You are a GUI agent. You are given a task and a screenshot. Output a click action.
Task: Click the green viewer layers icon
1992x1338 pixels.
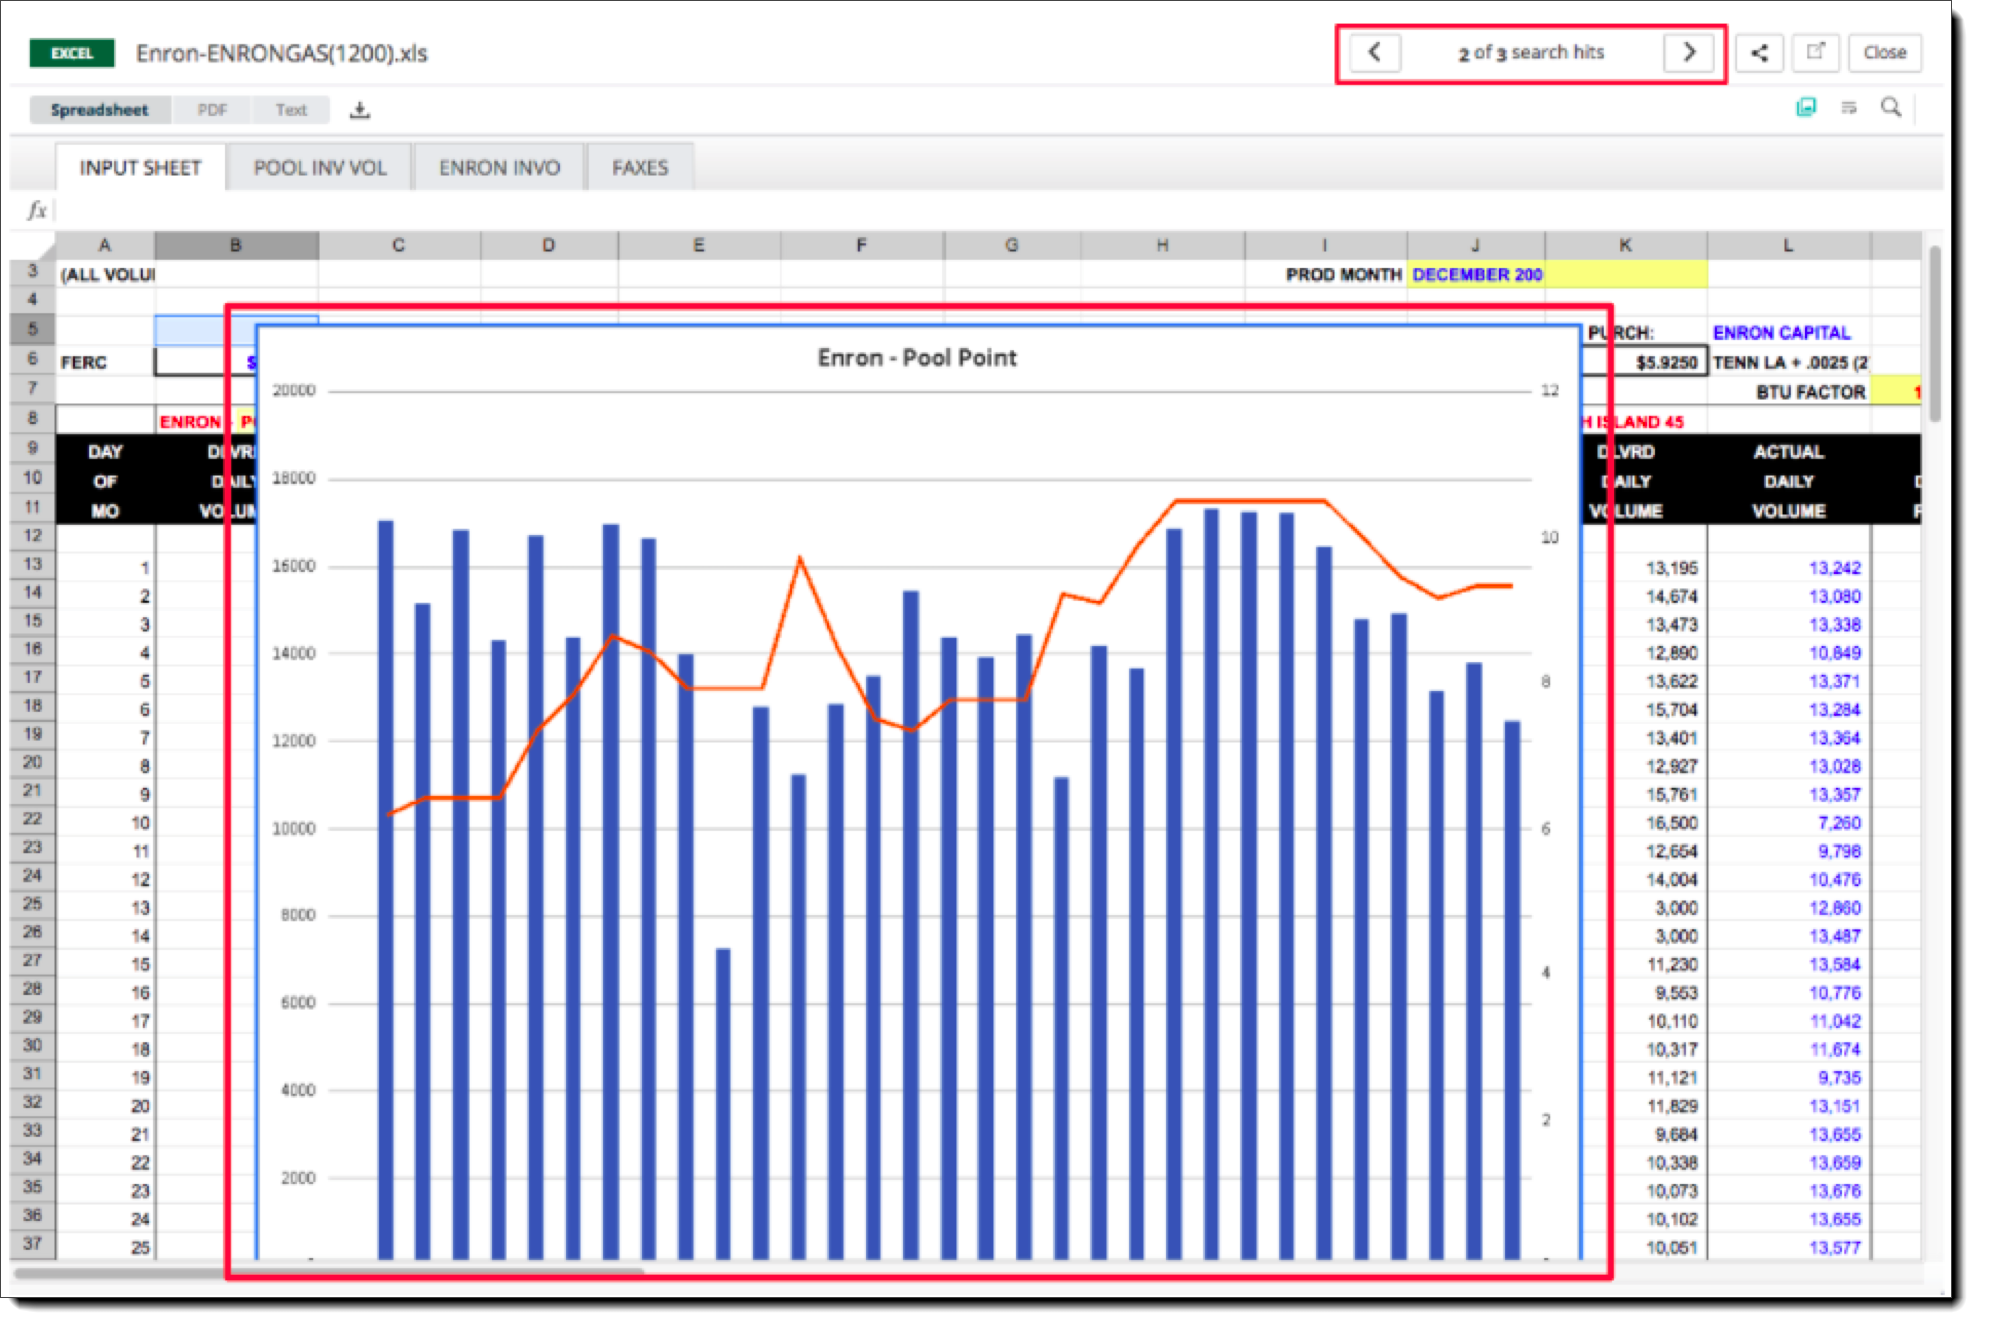[x=1806, y=107]
